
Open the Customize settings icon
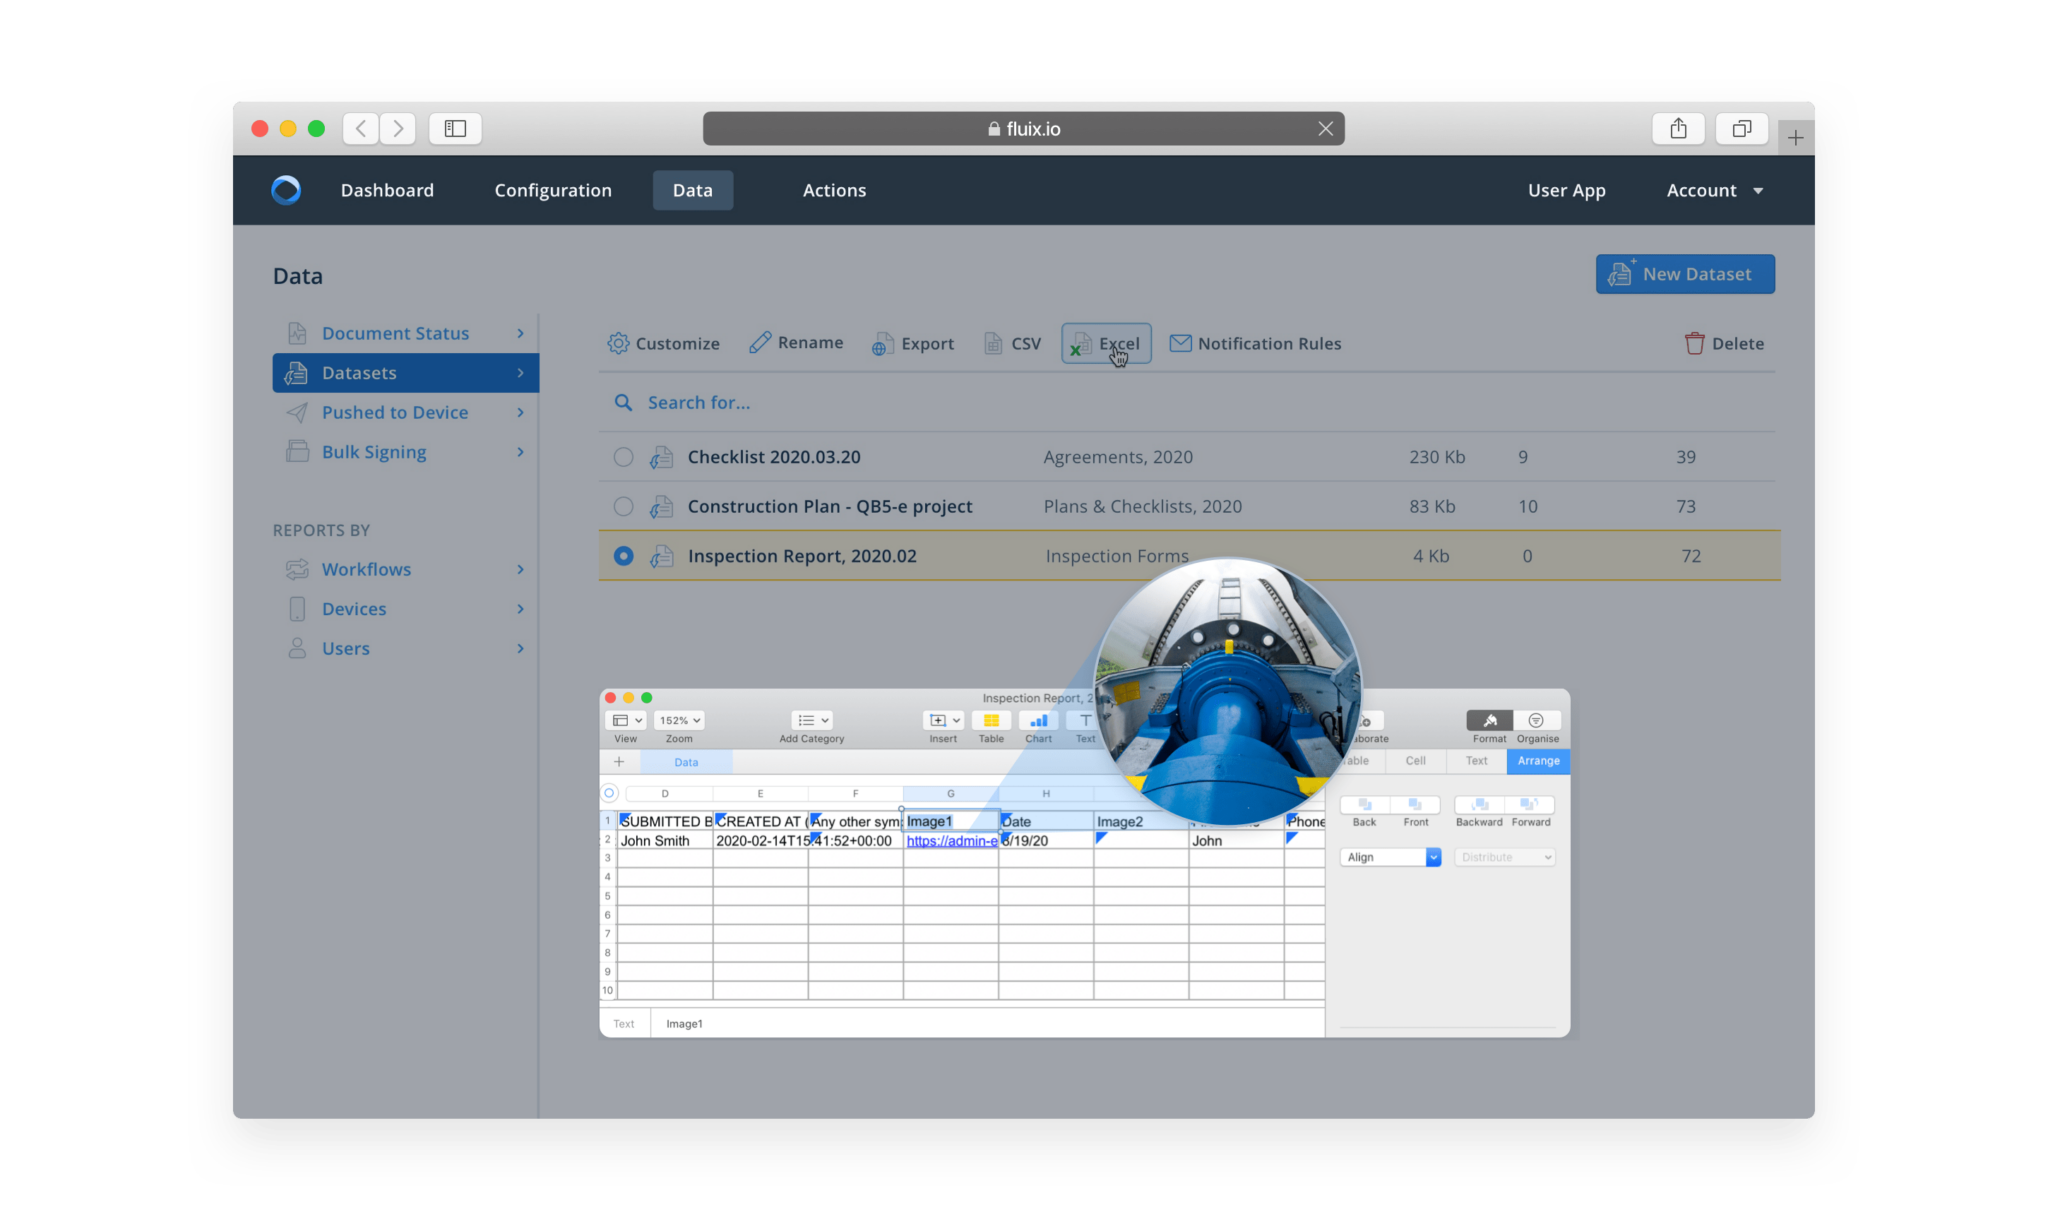620,343
